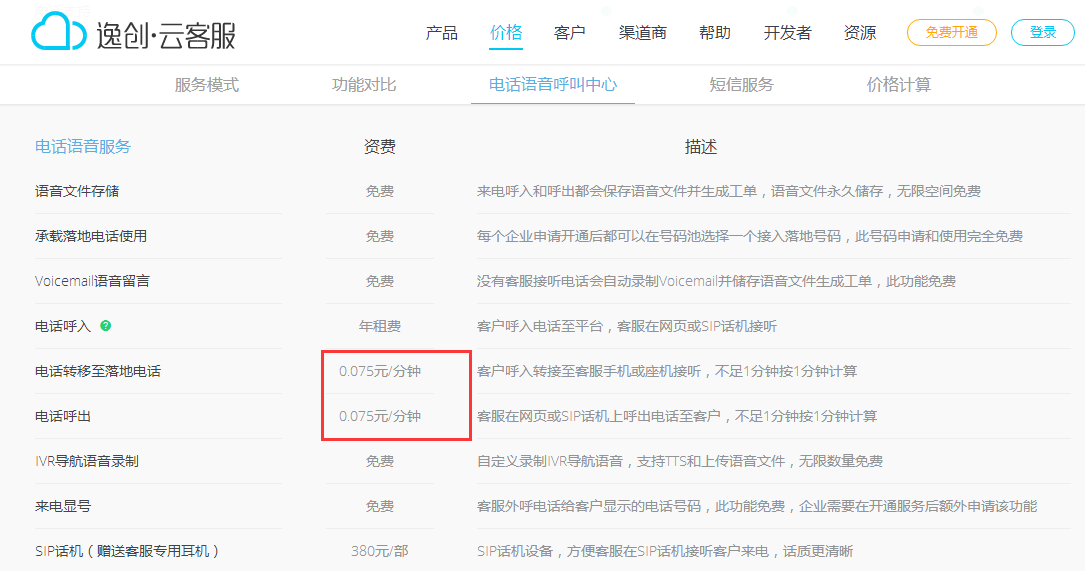Click the description starting 客服外呼电话给客户显示
The height and width of the screenshot is (571, 1085).
coord(756,506)
